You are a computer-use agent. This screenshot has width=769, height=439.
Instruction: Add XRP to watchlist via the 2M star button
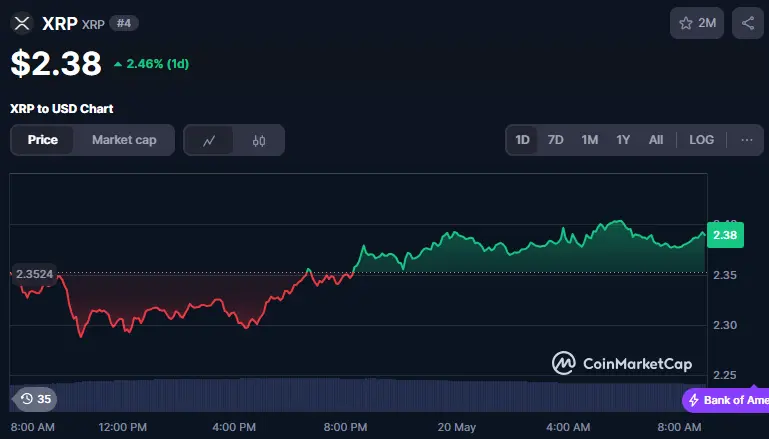[697, 23]
